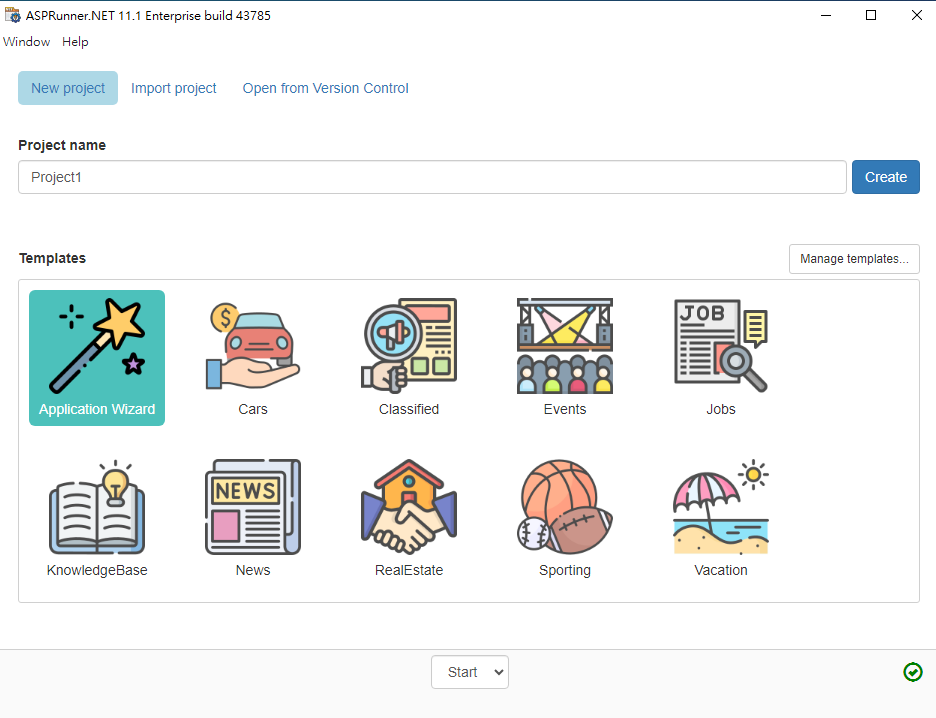This screenshot has height=718, width=936.
Task: Open the Help menu
Action: point(75,42)
